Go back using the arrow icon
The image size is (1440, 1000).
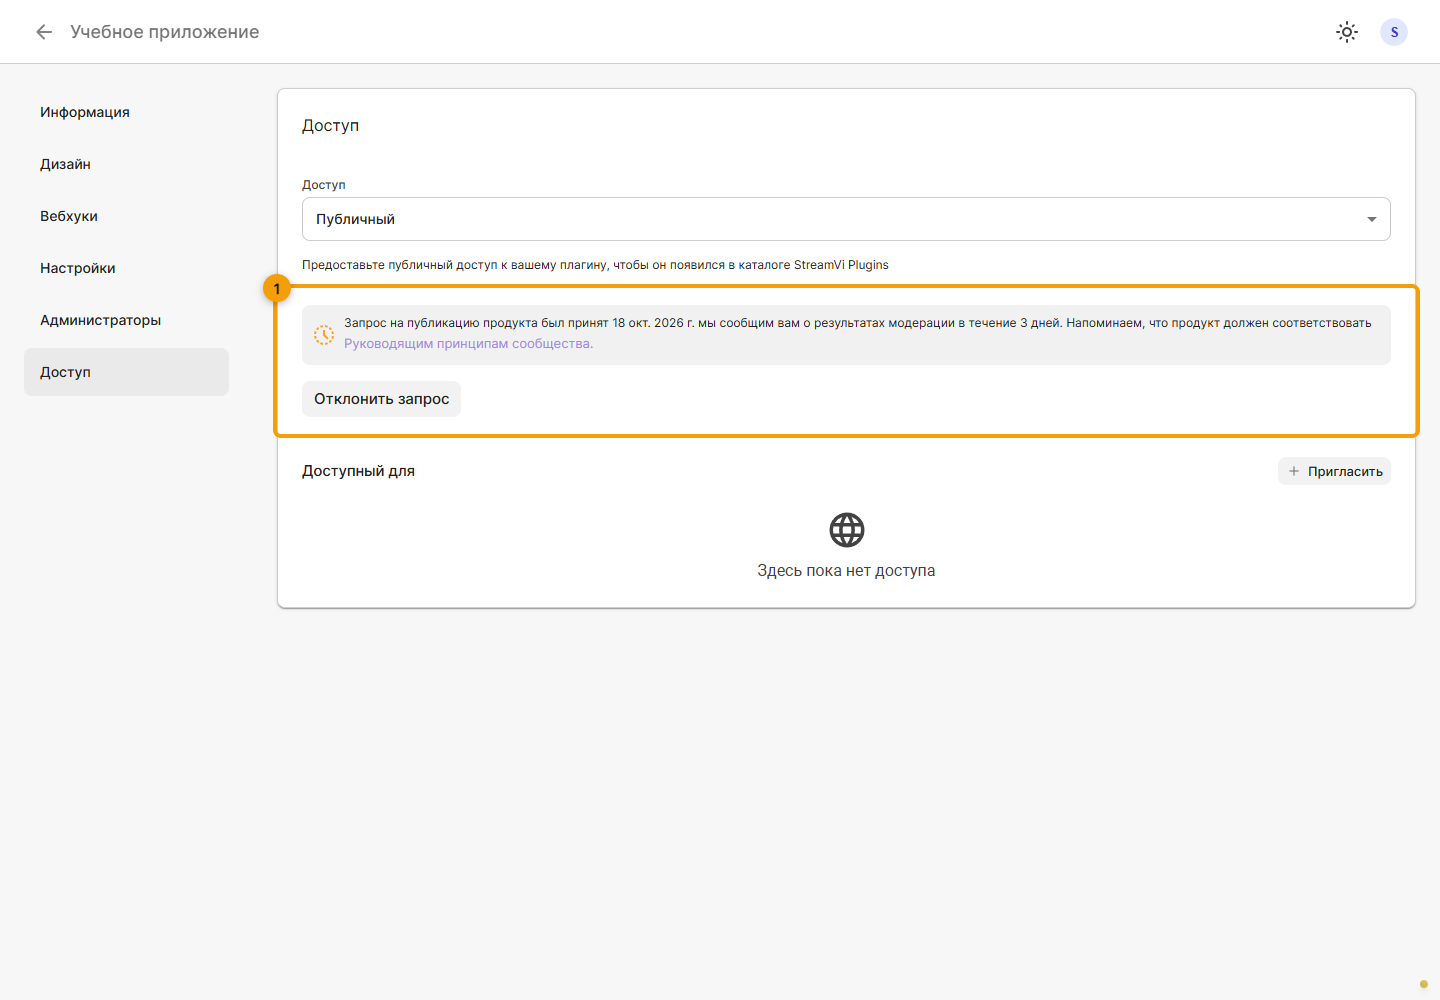44,32
